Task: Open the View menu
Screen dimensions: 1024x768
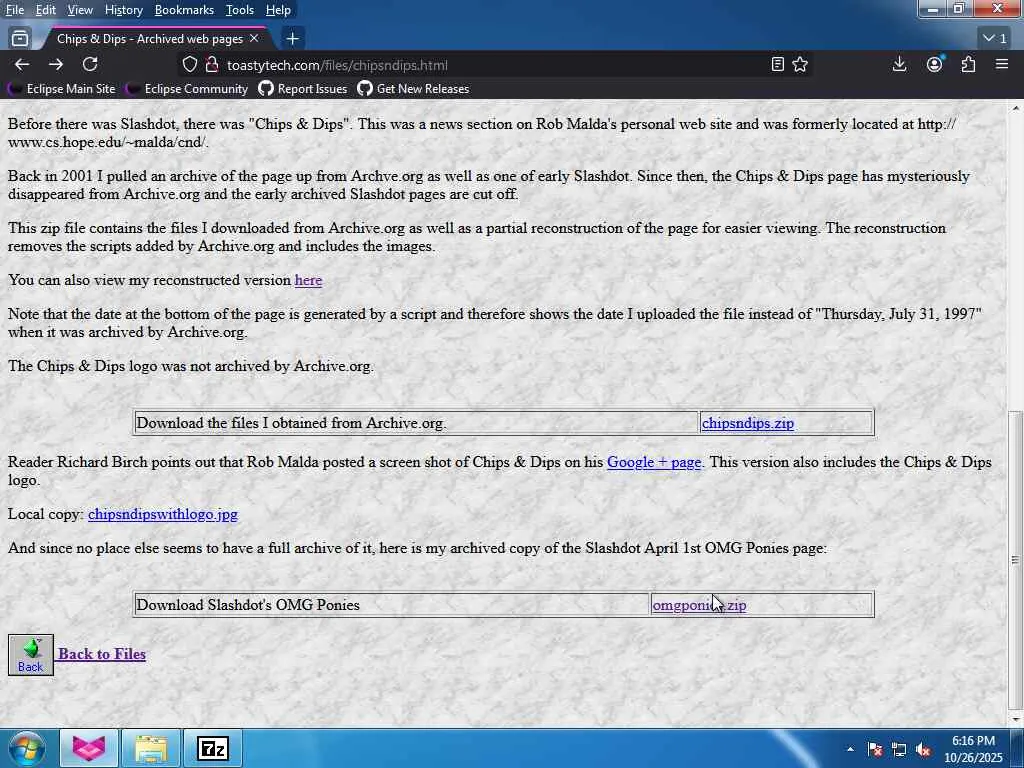Action: [80, 10]
